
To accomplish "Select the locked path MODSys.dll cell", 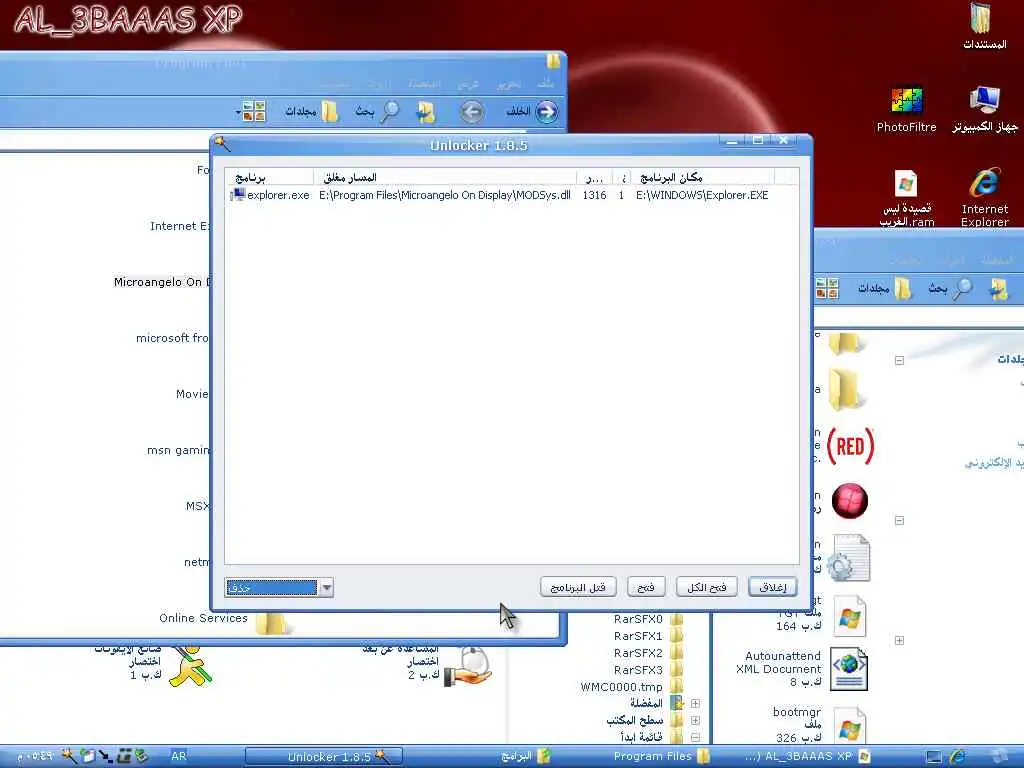I will tap(445, 195).
